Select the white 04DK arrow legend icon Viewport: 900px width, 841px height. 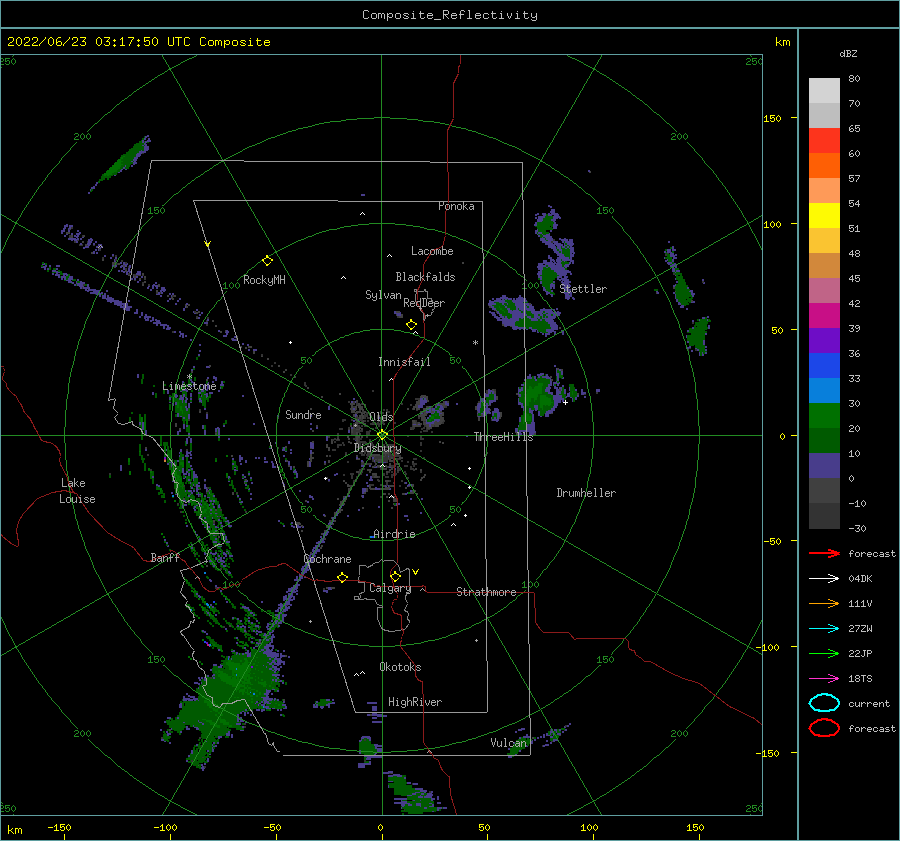coord(824,578)
